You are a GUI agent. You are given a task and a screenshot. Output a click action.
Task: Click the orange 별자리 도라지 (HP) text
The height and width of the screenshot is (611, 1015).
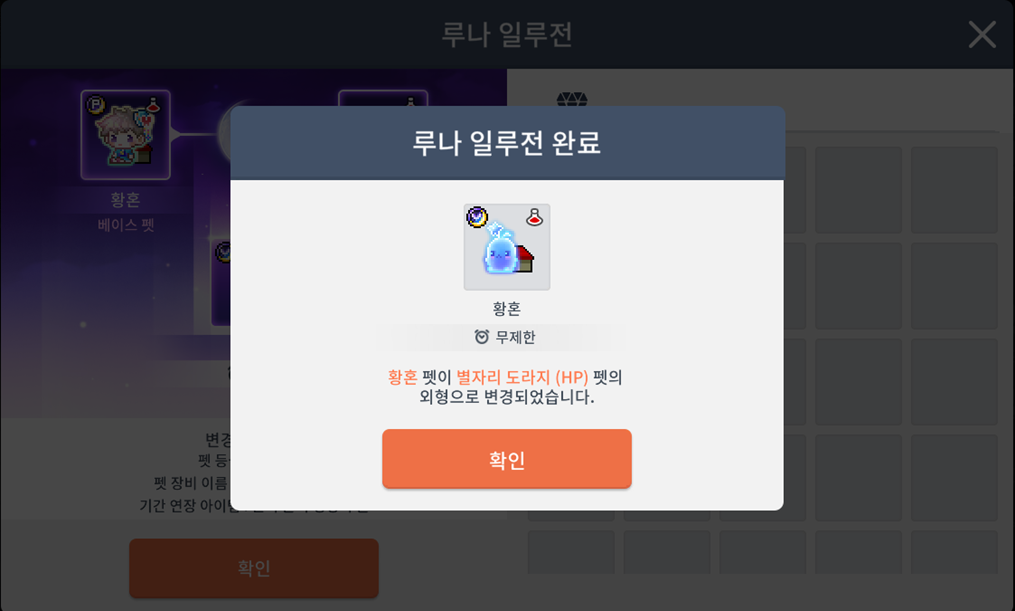pyautogui.click(x=522, y=377)
